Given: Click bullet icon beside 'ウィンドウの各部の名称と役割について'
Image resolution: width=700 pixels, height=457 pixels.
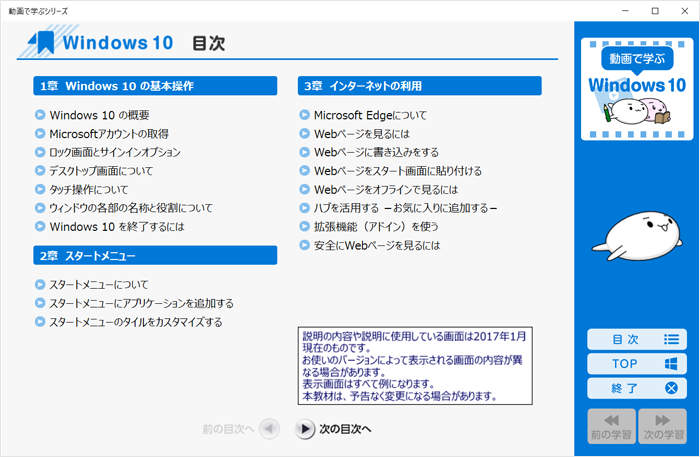Looking at the screenshot, I should click(x=40, y=208).
